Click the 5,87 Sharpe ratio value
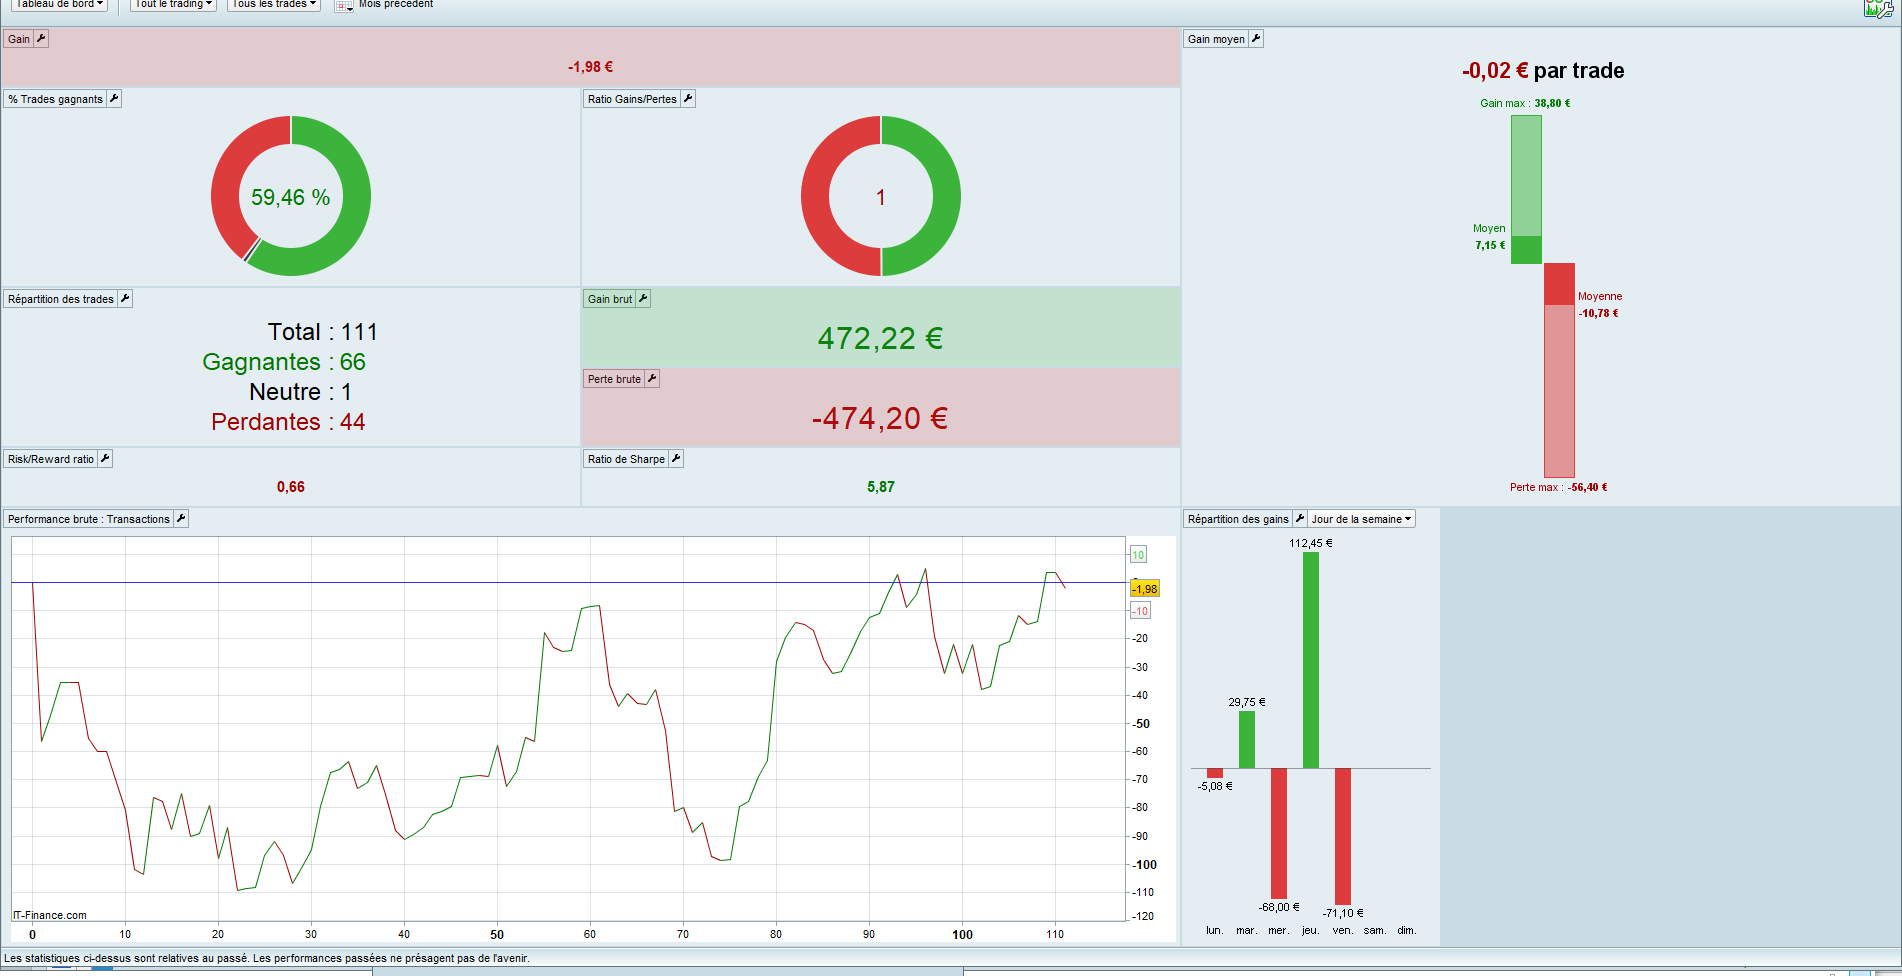 (x=881, y=487)
